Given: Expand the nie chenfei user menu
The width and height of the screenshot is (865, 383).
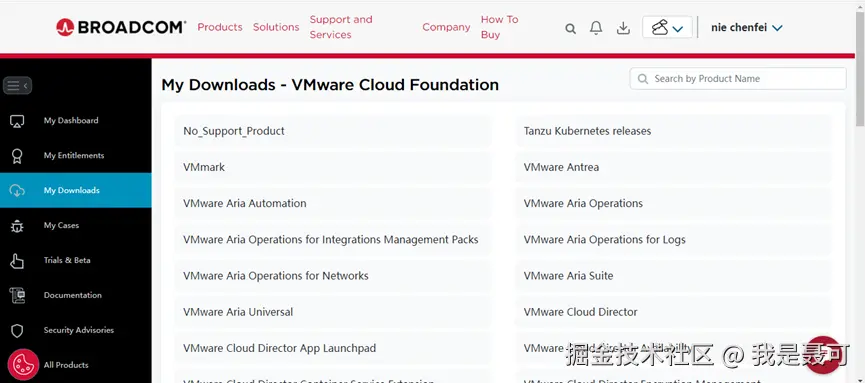Looking at the screenshot, I should 746,28.
